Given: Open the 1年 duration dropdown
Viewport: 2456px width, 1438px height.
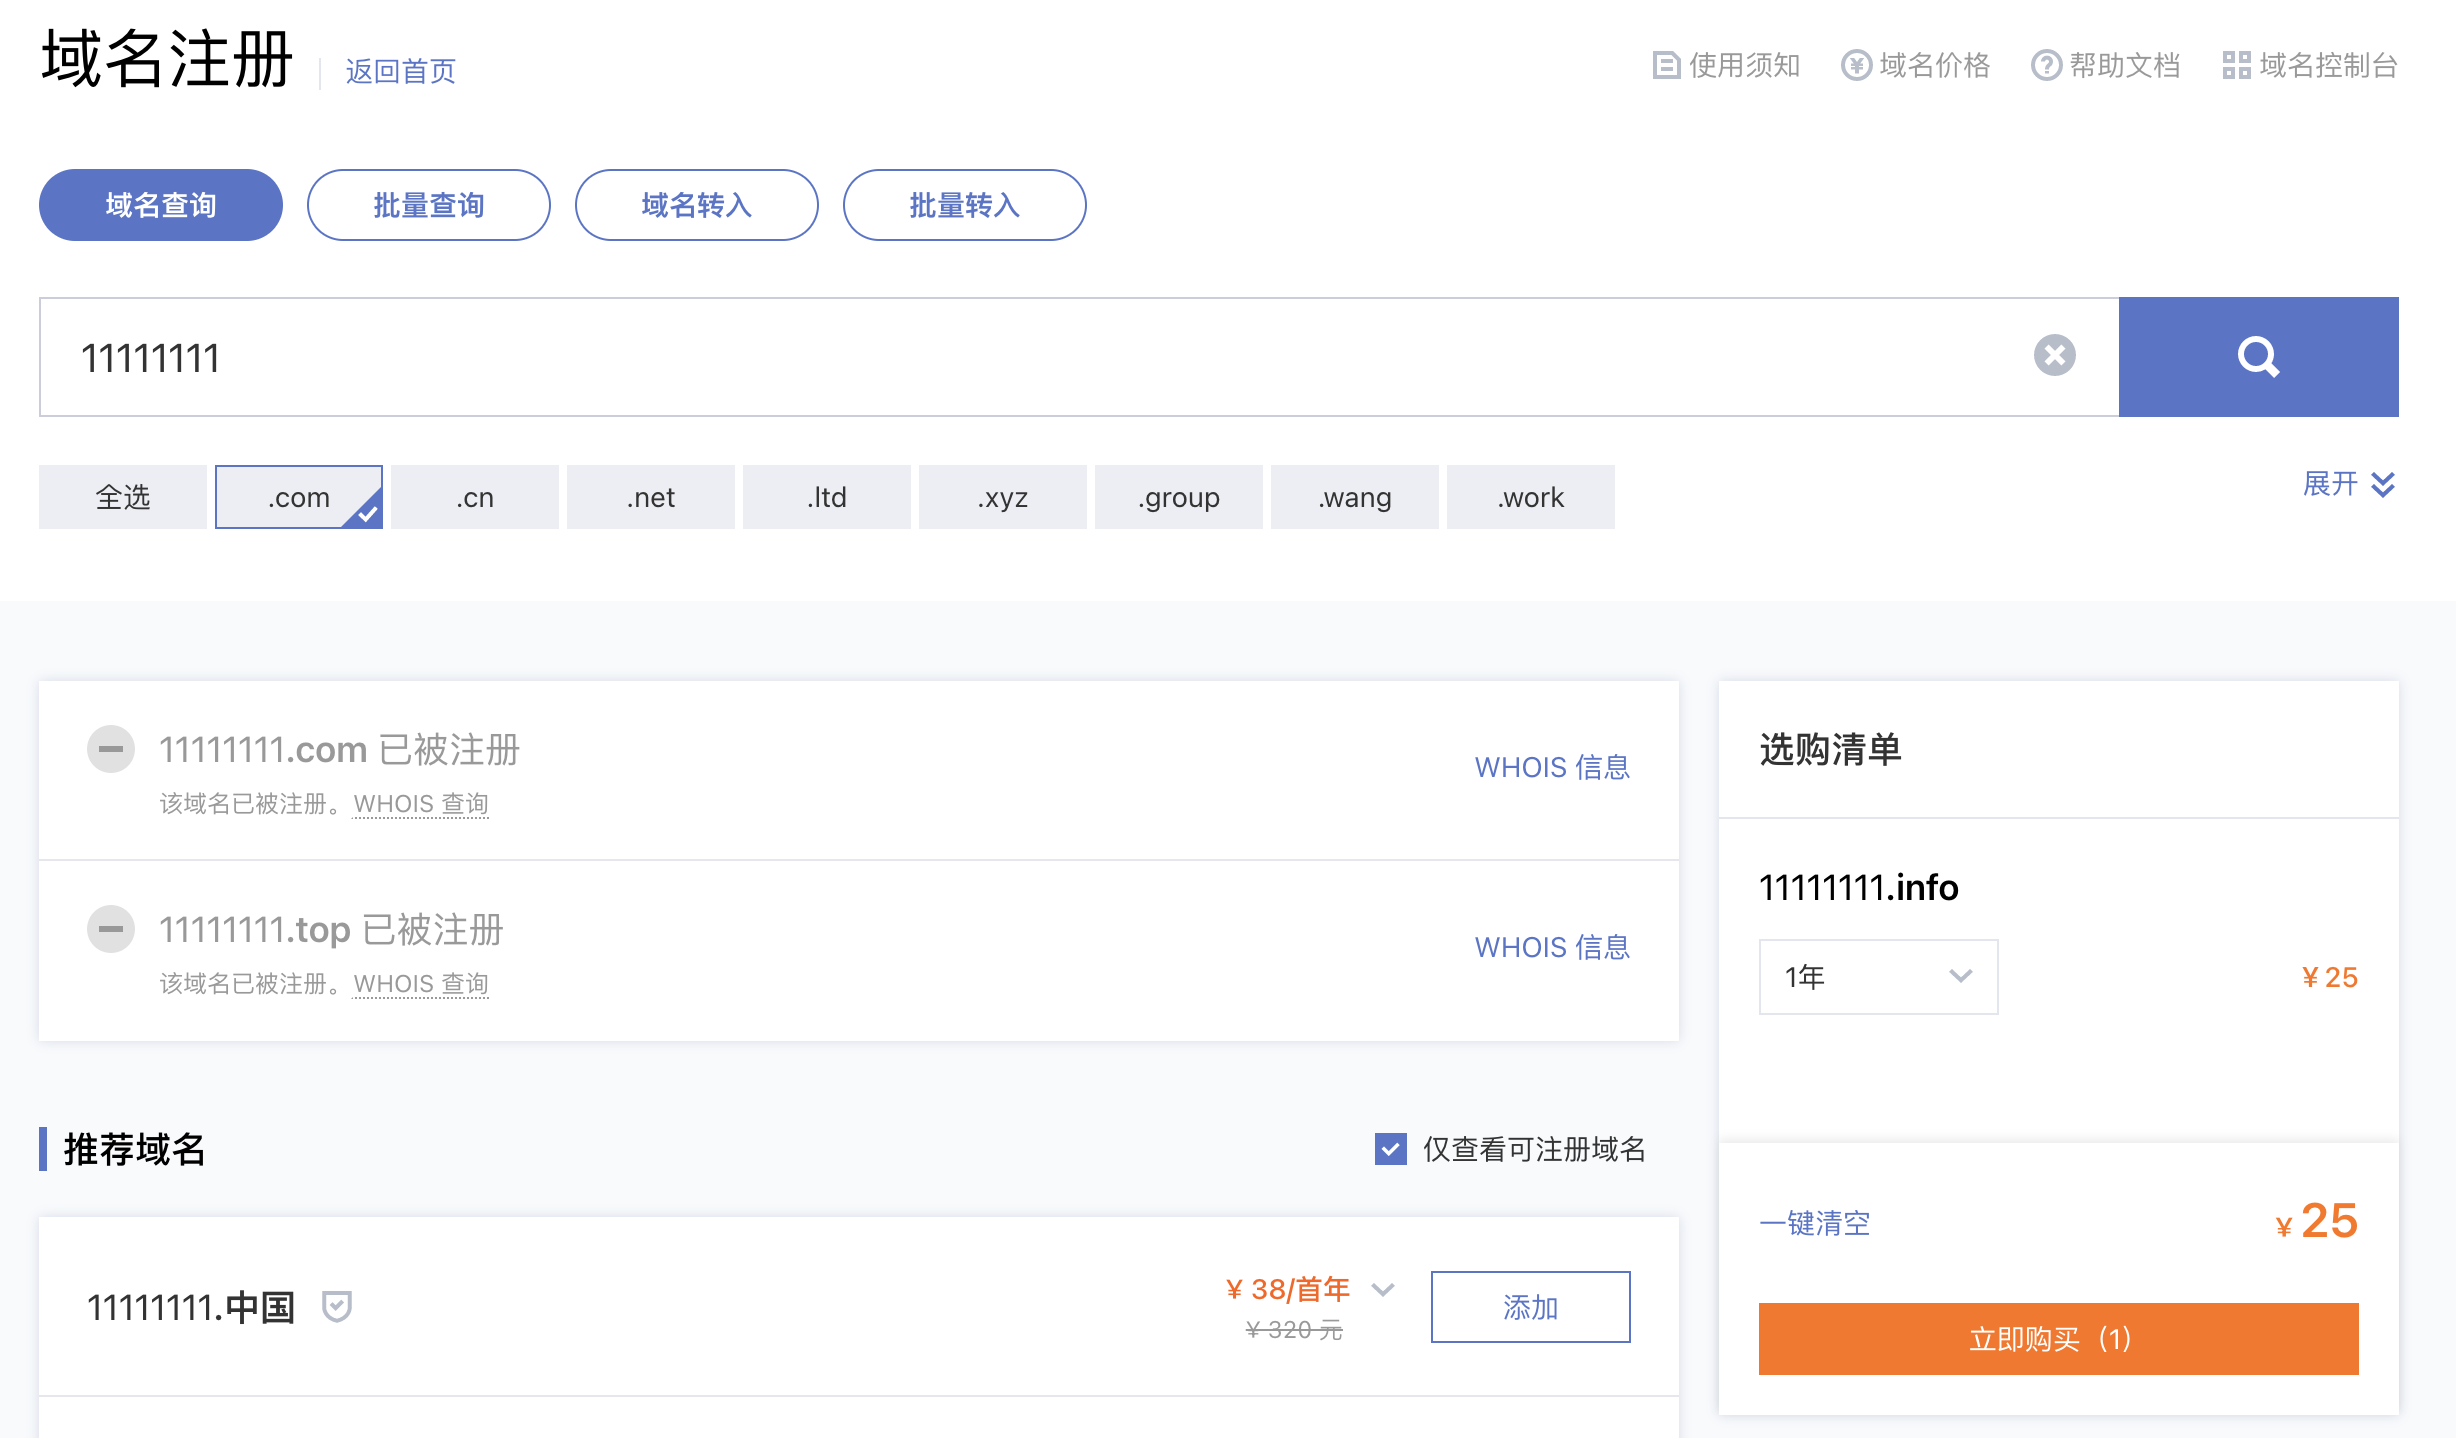Looking at the screenshot, I should (x=1877, y=977).
